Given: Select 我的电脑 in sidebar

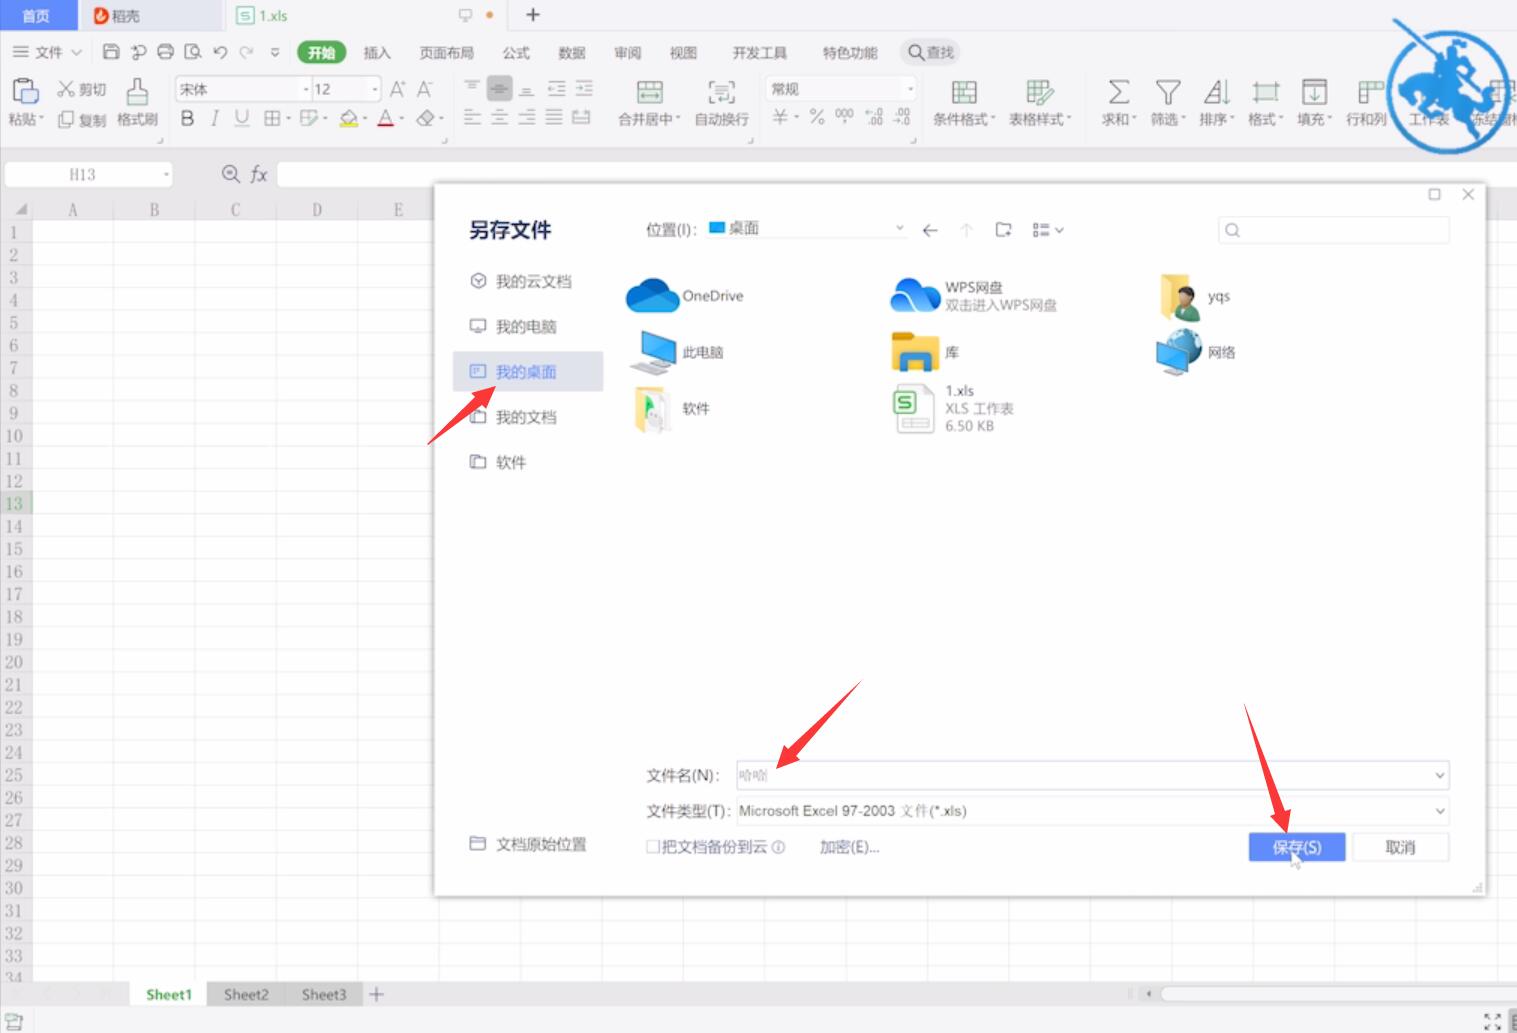Looking at the screenshot, I should point(528,326).
